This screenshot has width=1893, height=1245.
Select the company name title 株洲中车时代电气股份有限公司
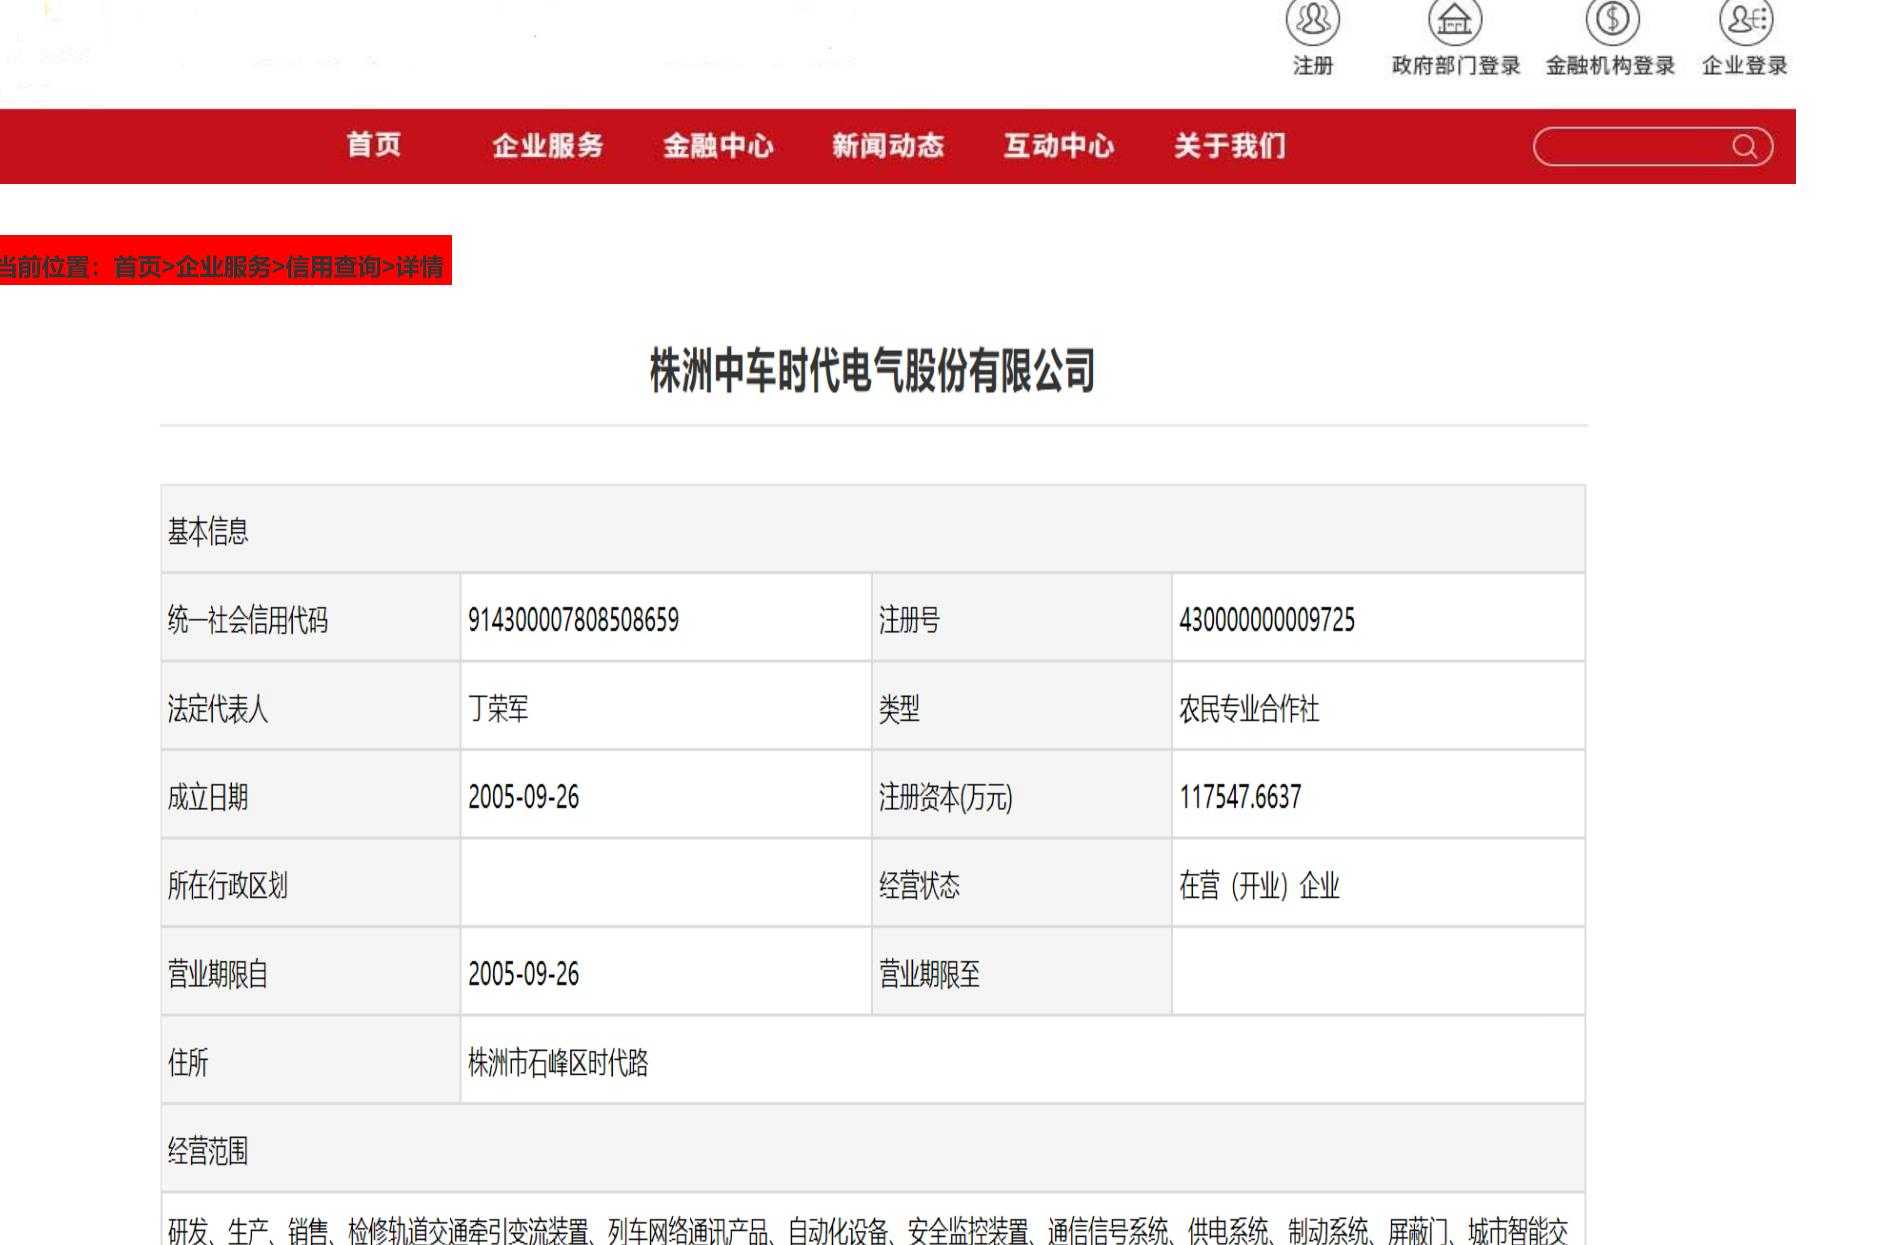(x=871, y=369)
